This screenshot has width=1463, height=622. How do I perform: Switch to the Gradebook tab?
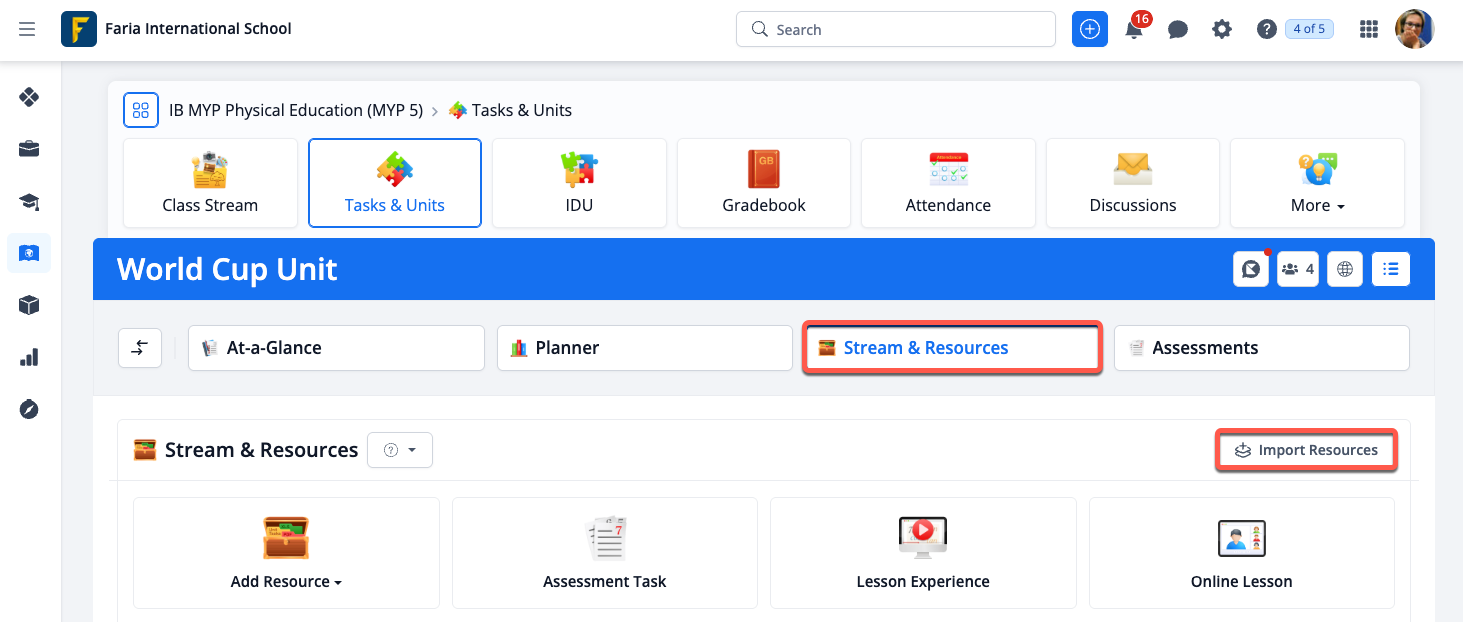pos(764,184)
